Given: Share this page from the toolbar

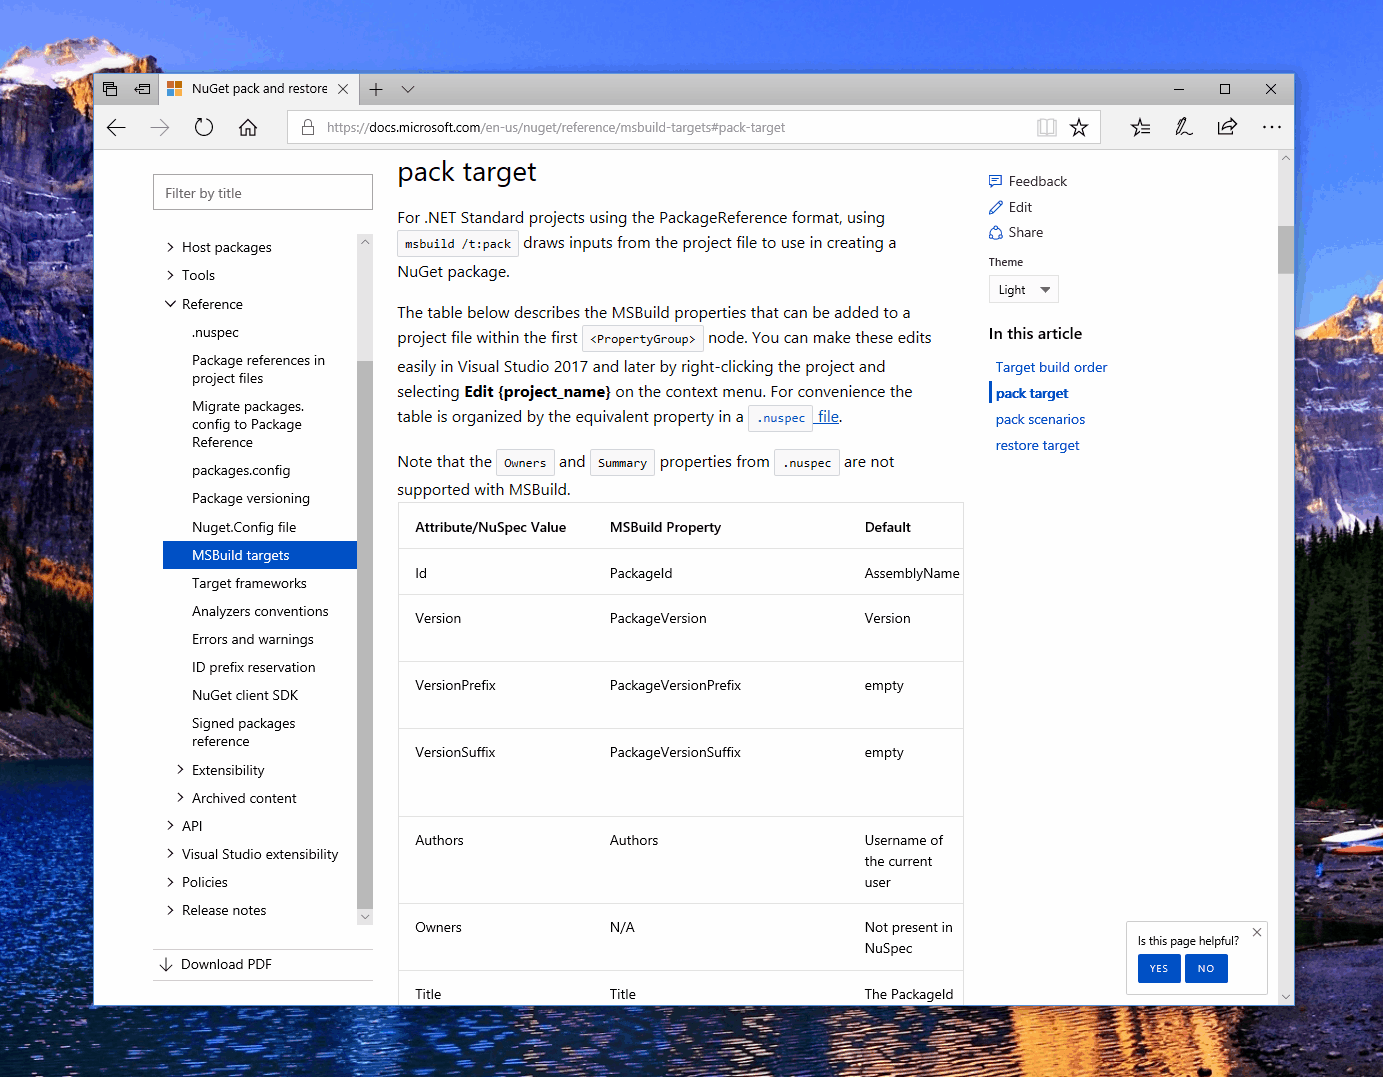Looking at the screenshot, I should (x=1227, y=127).
